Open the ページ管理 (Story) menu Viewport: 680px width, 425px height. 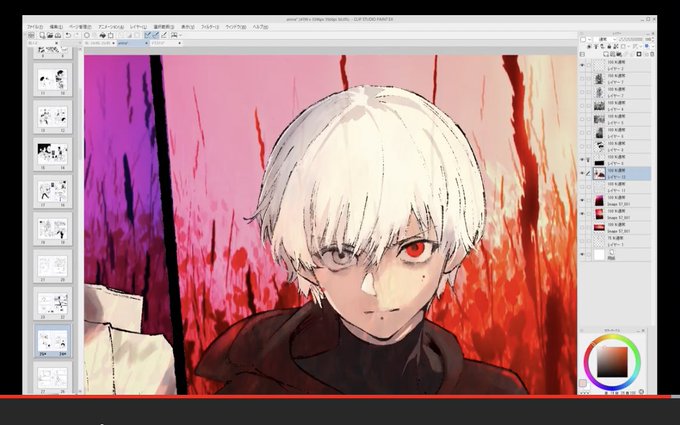(x=80, y=27)
